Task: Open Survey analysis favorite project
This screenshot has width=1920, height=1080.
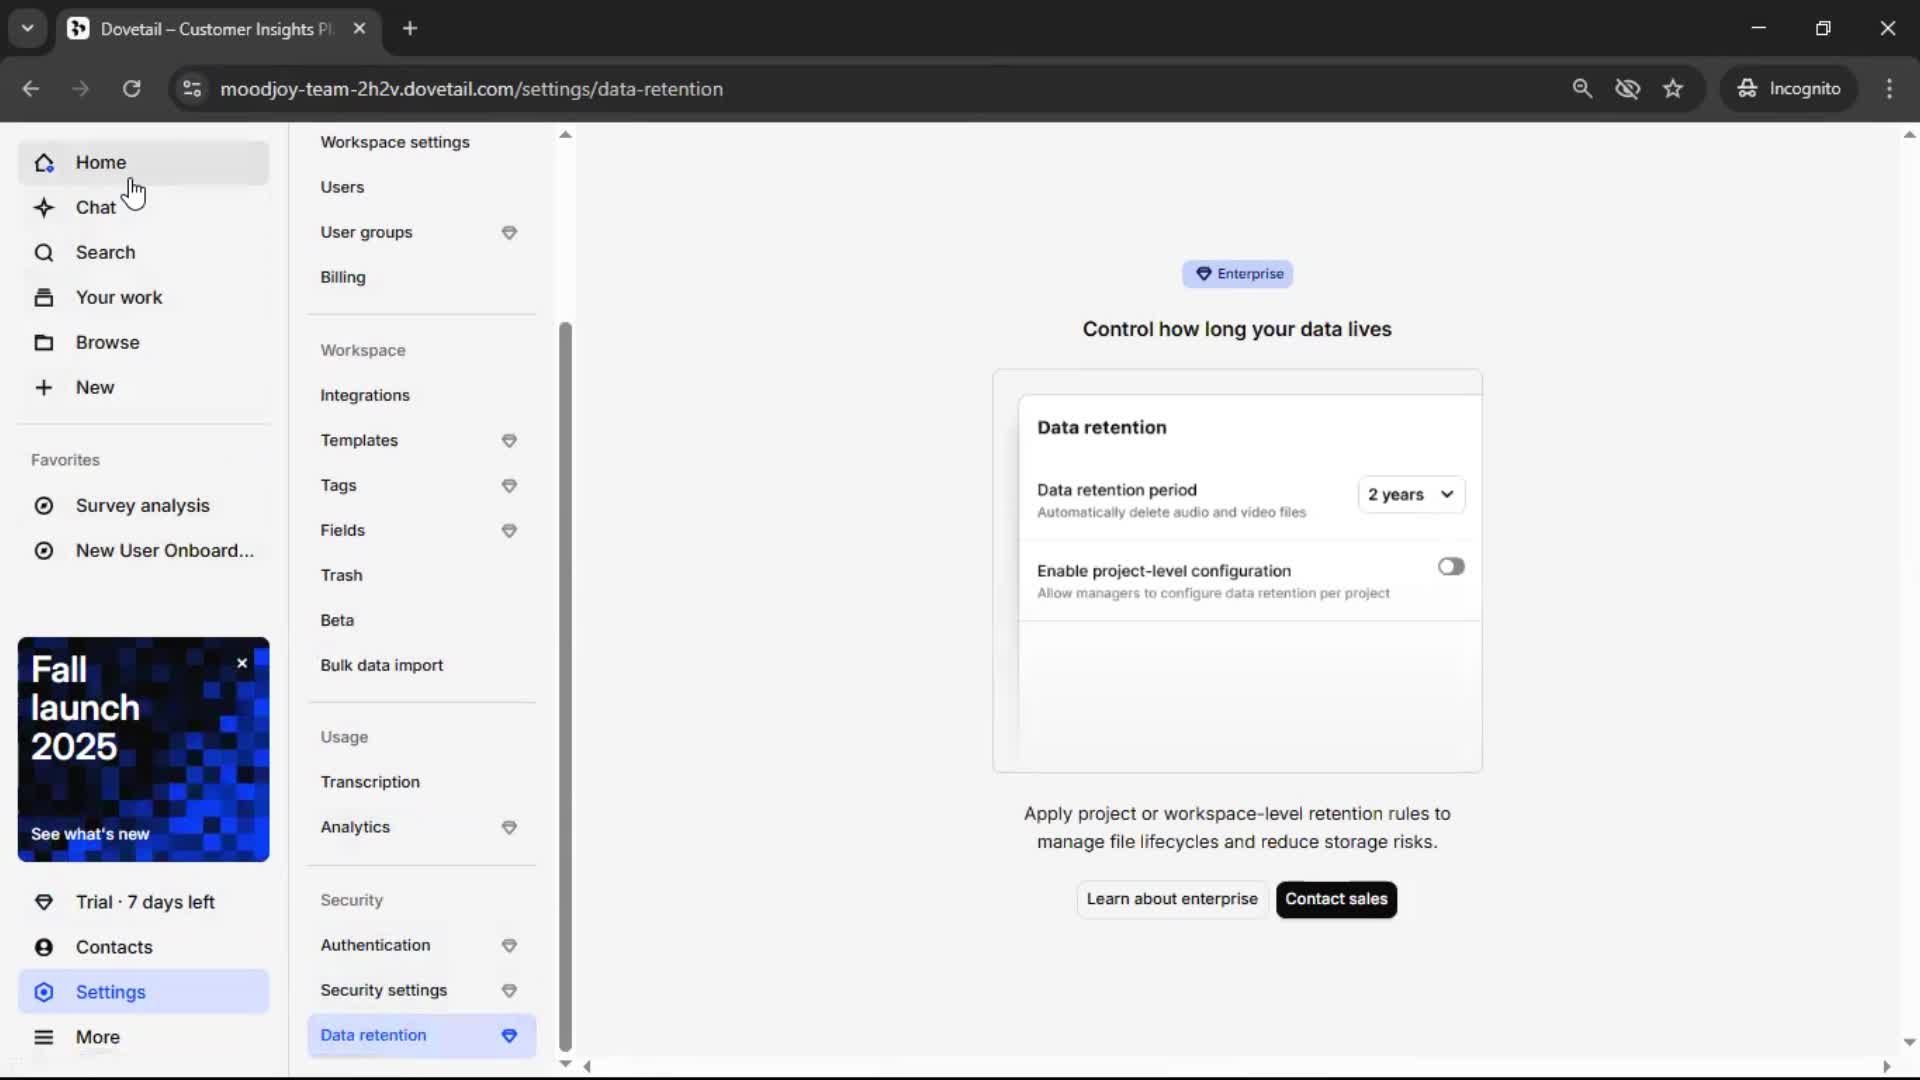Action: coord(142,506)
